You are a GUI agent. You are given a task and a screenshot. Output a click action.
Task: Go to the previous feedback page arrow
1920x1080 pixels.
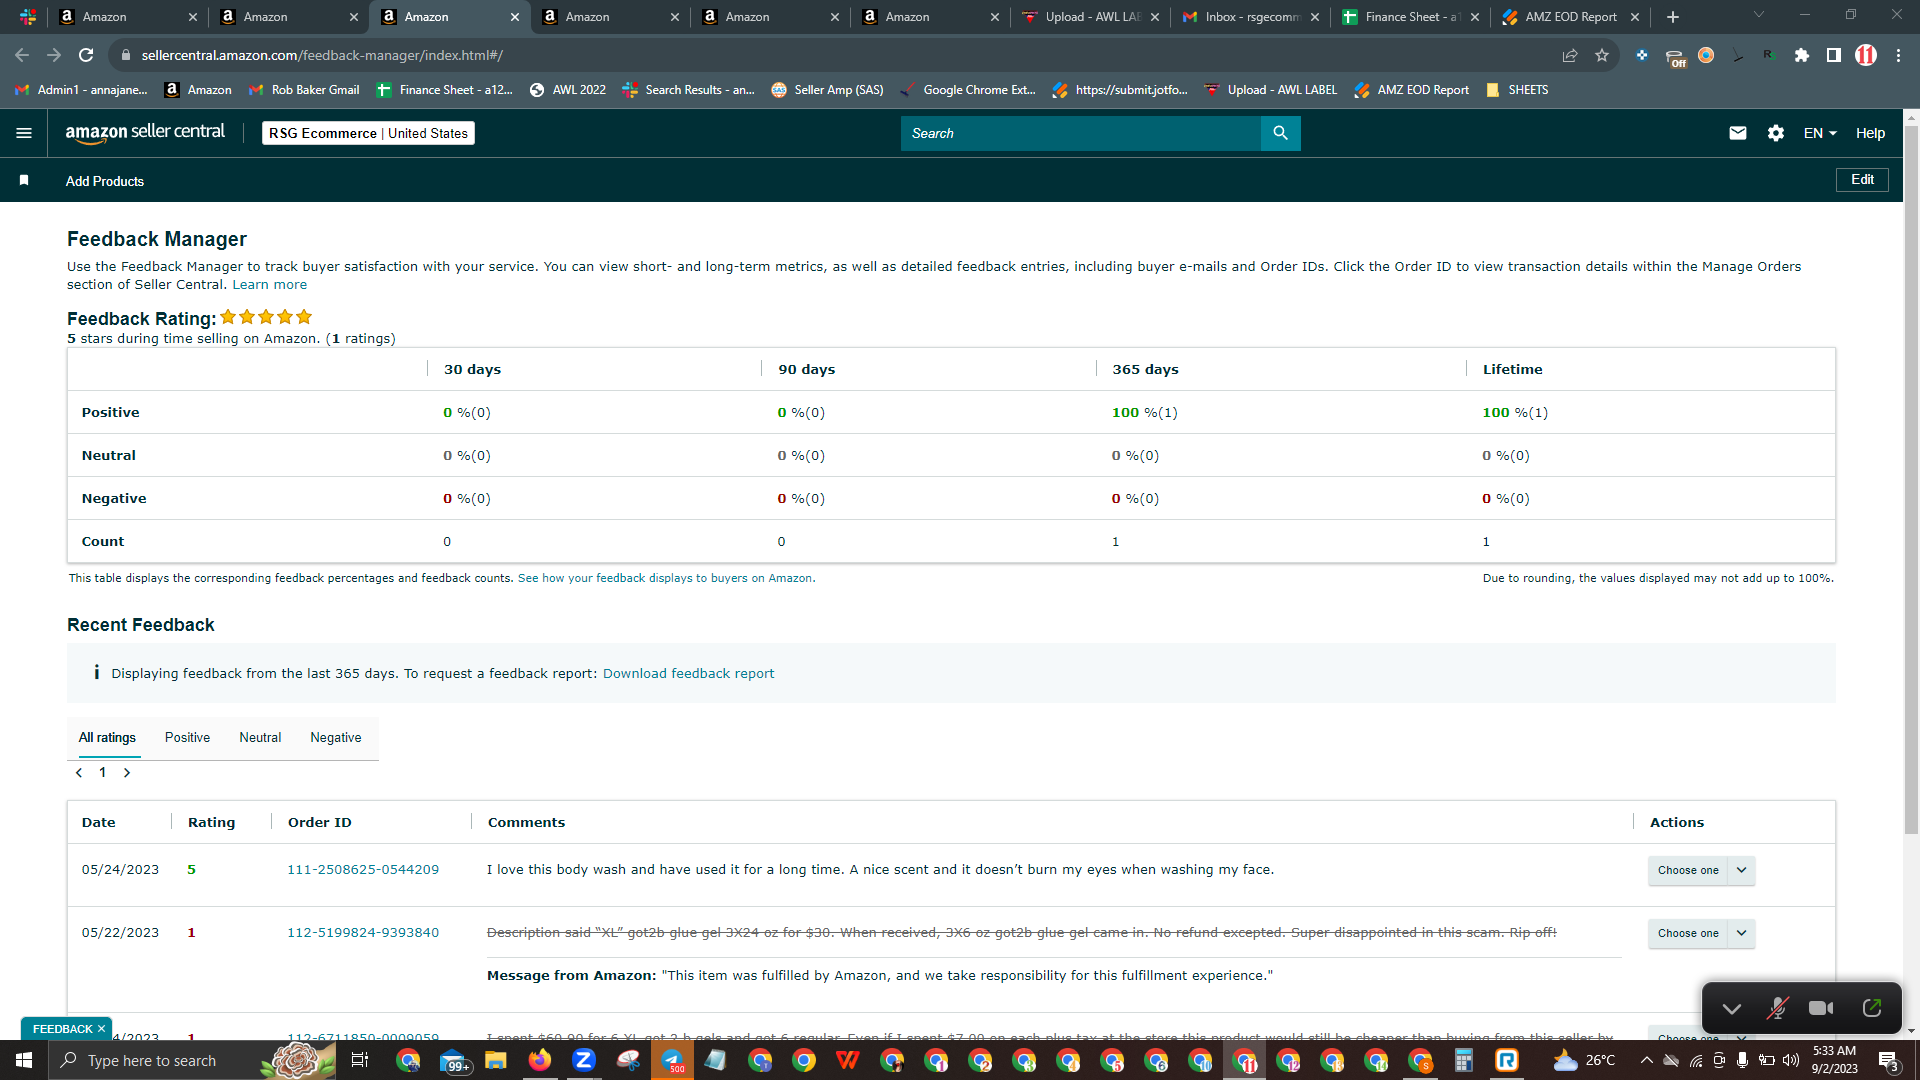79,772
